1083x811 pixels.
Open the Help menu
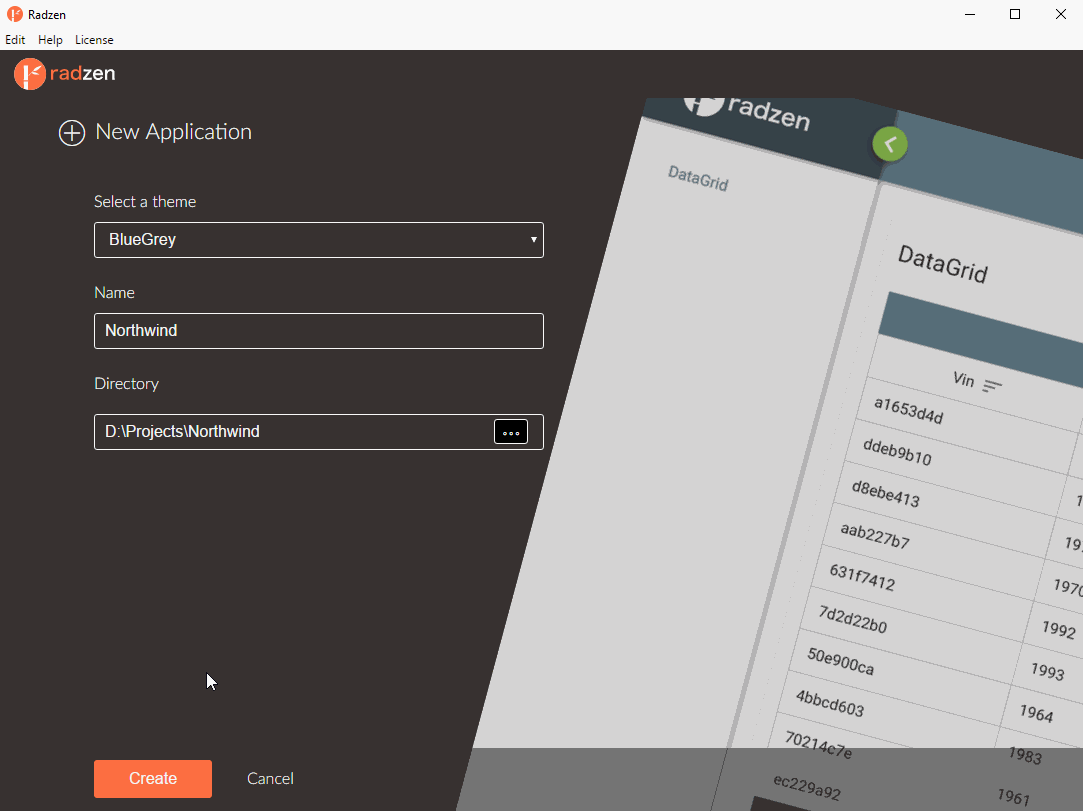pyautogui.click(x=50, y=39)
